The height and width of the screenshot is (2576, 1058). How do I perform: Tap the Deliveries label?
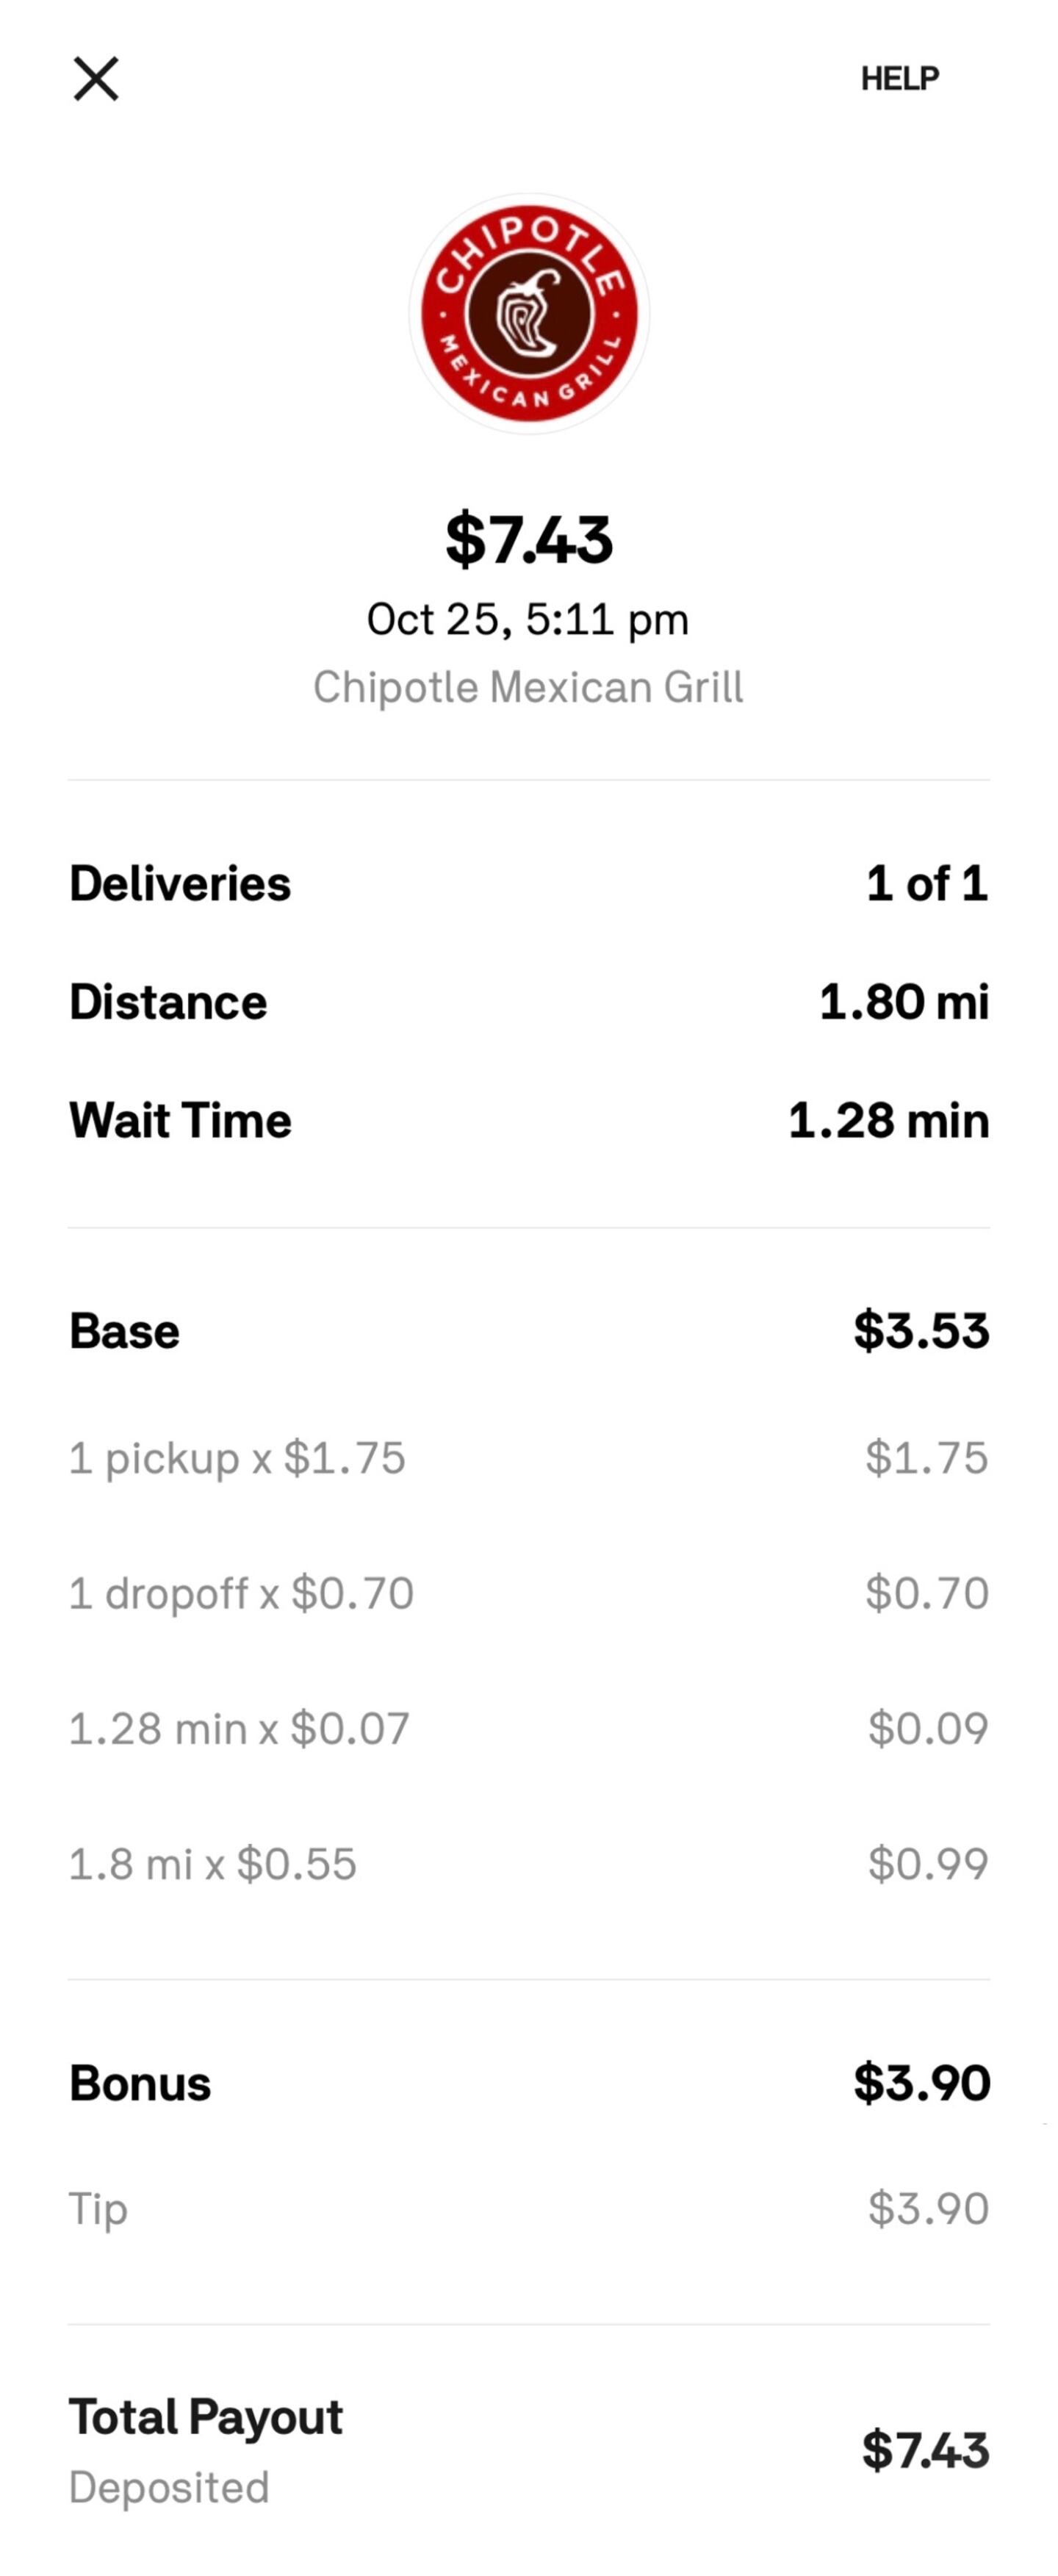coord(180,884)
